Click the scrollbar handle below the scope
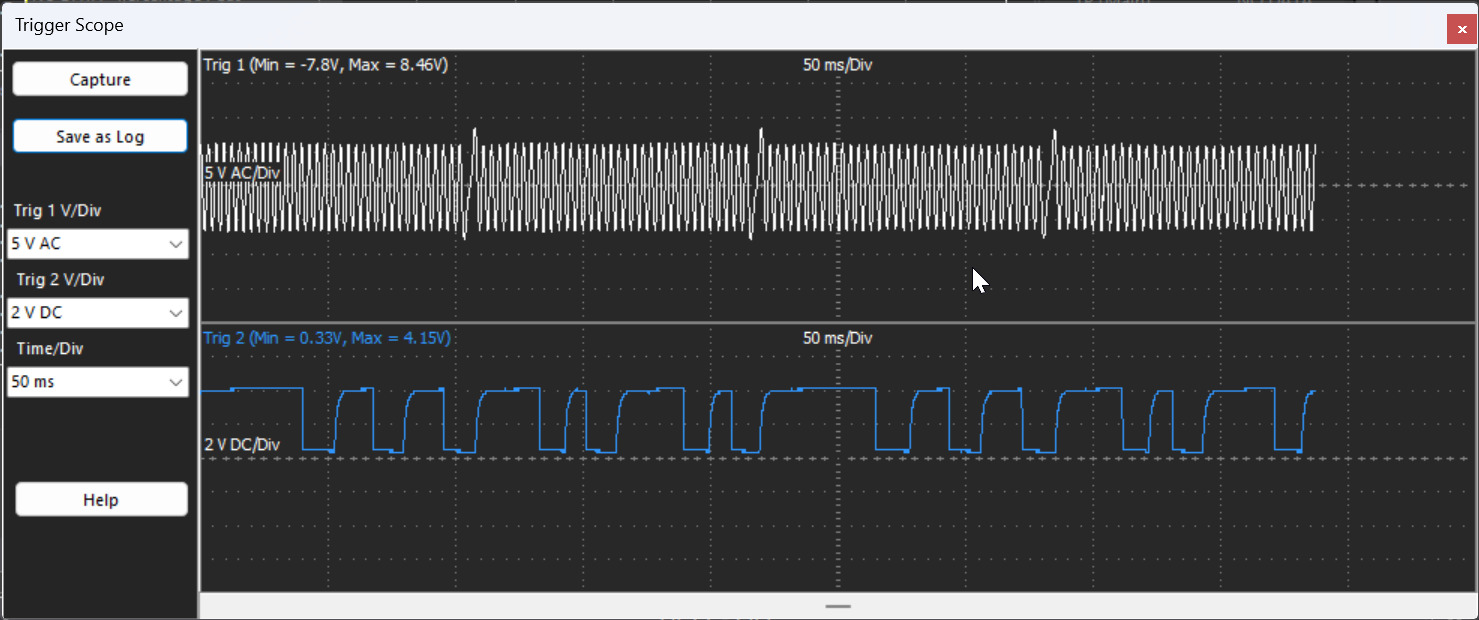 (x=837, y=606)
